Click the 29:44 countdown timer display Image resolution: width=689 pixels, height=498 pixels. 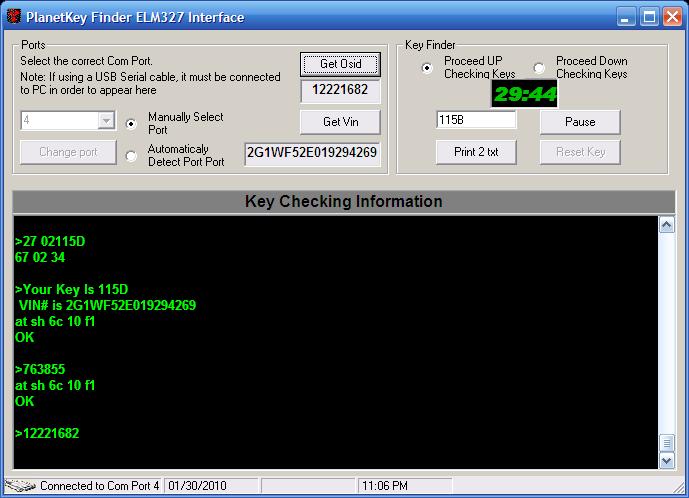(x=524, y=94)
